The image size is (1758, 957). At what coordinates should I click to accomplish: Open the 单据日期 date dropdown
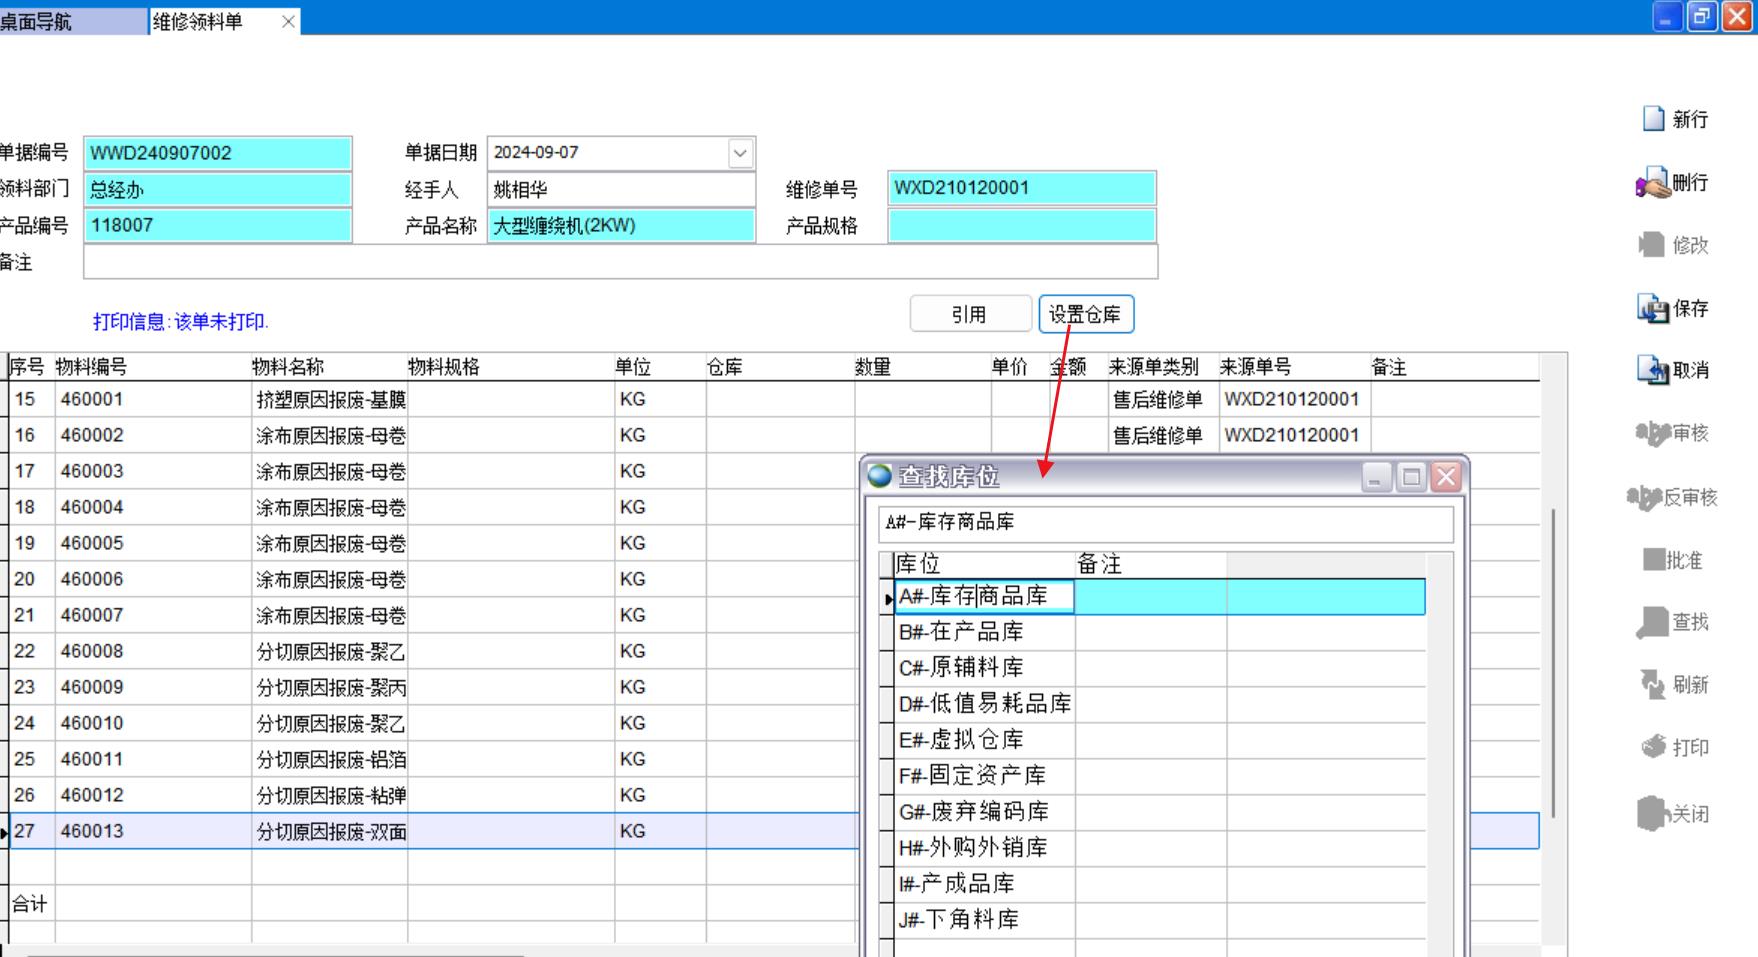(740, 154)
